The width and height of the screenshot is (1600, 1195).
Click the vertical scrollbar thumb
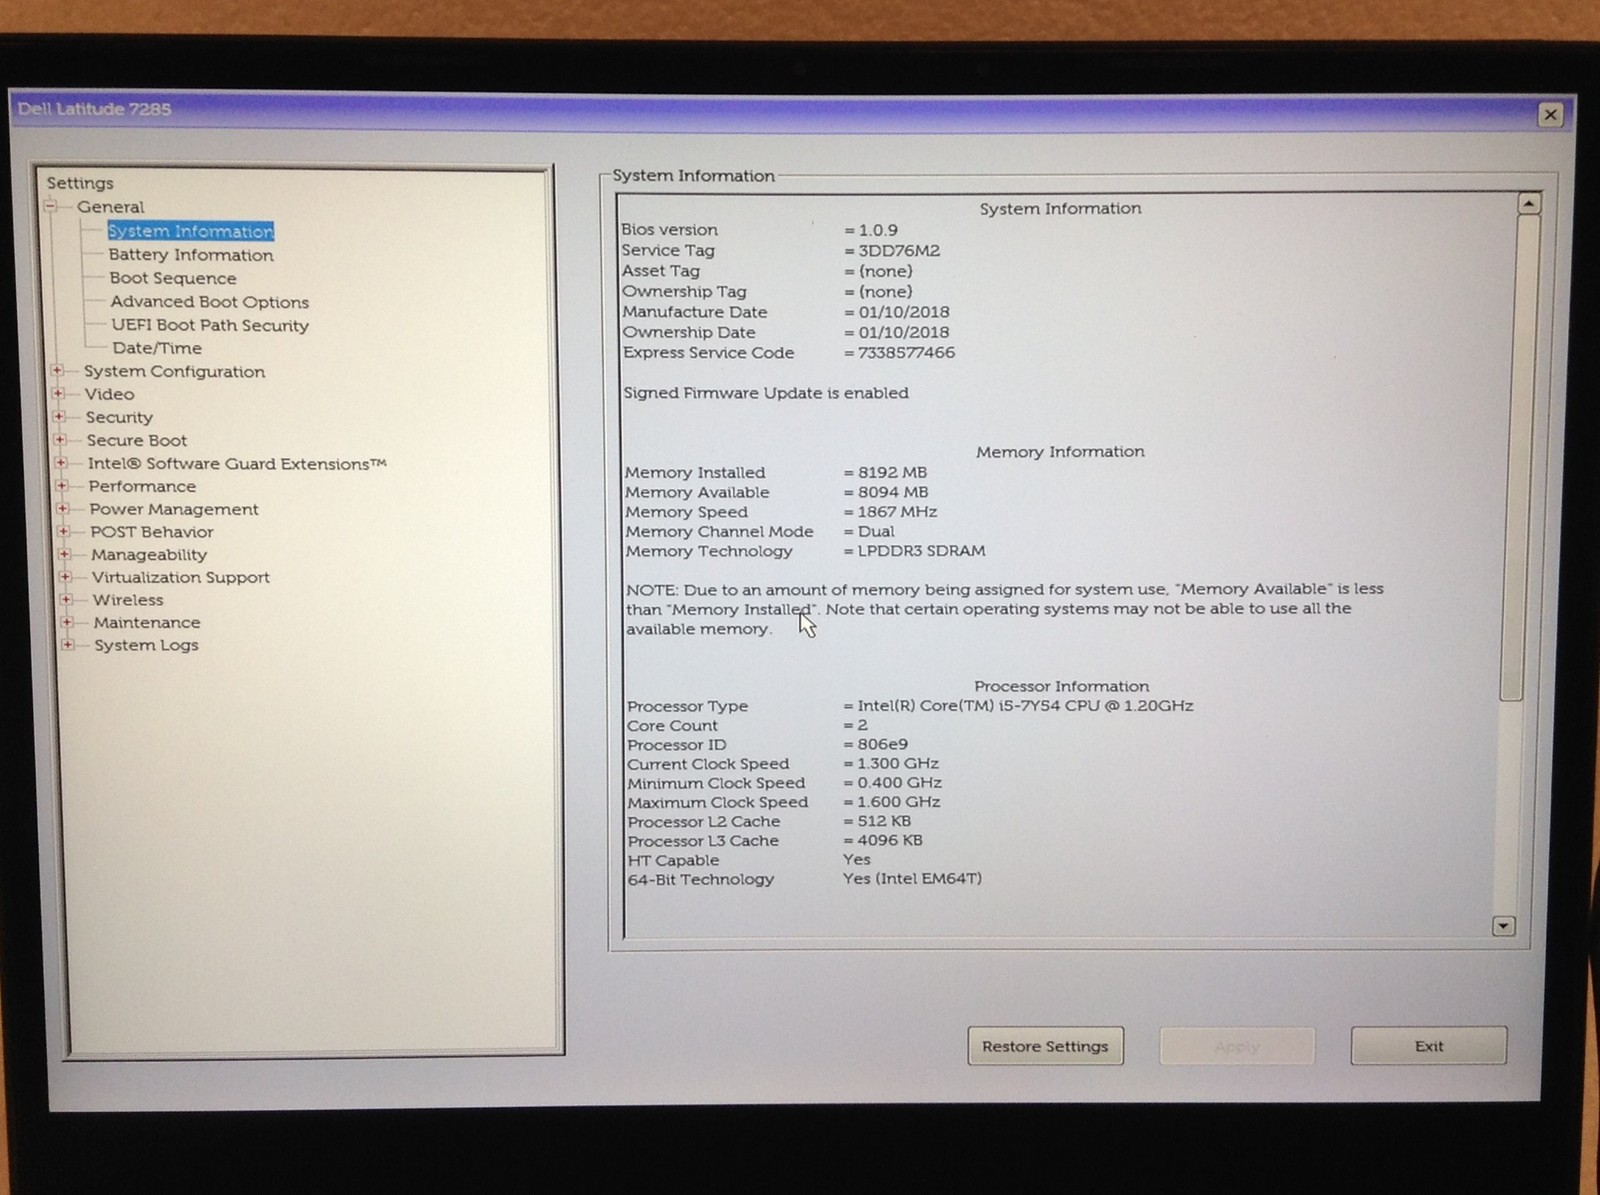coord(1521,458)
